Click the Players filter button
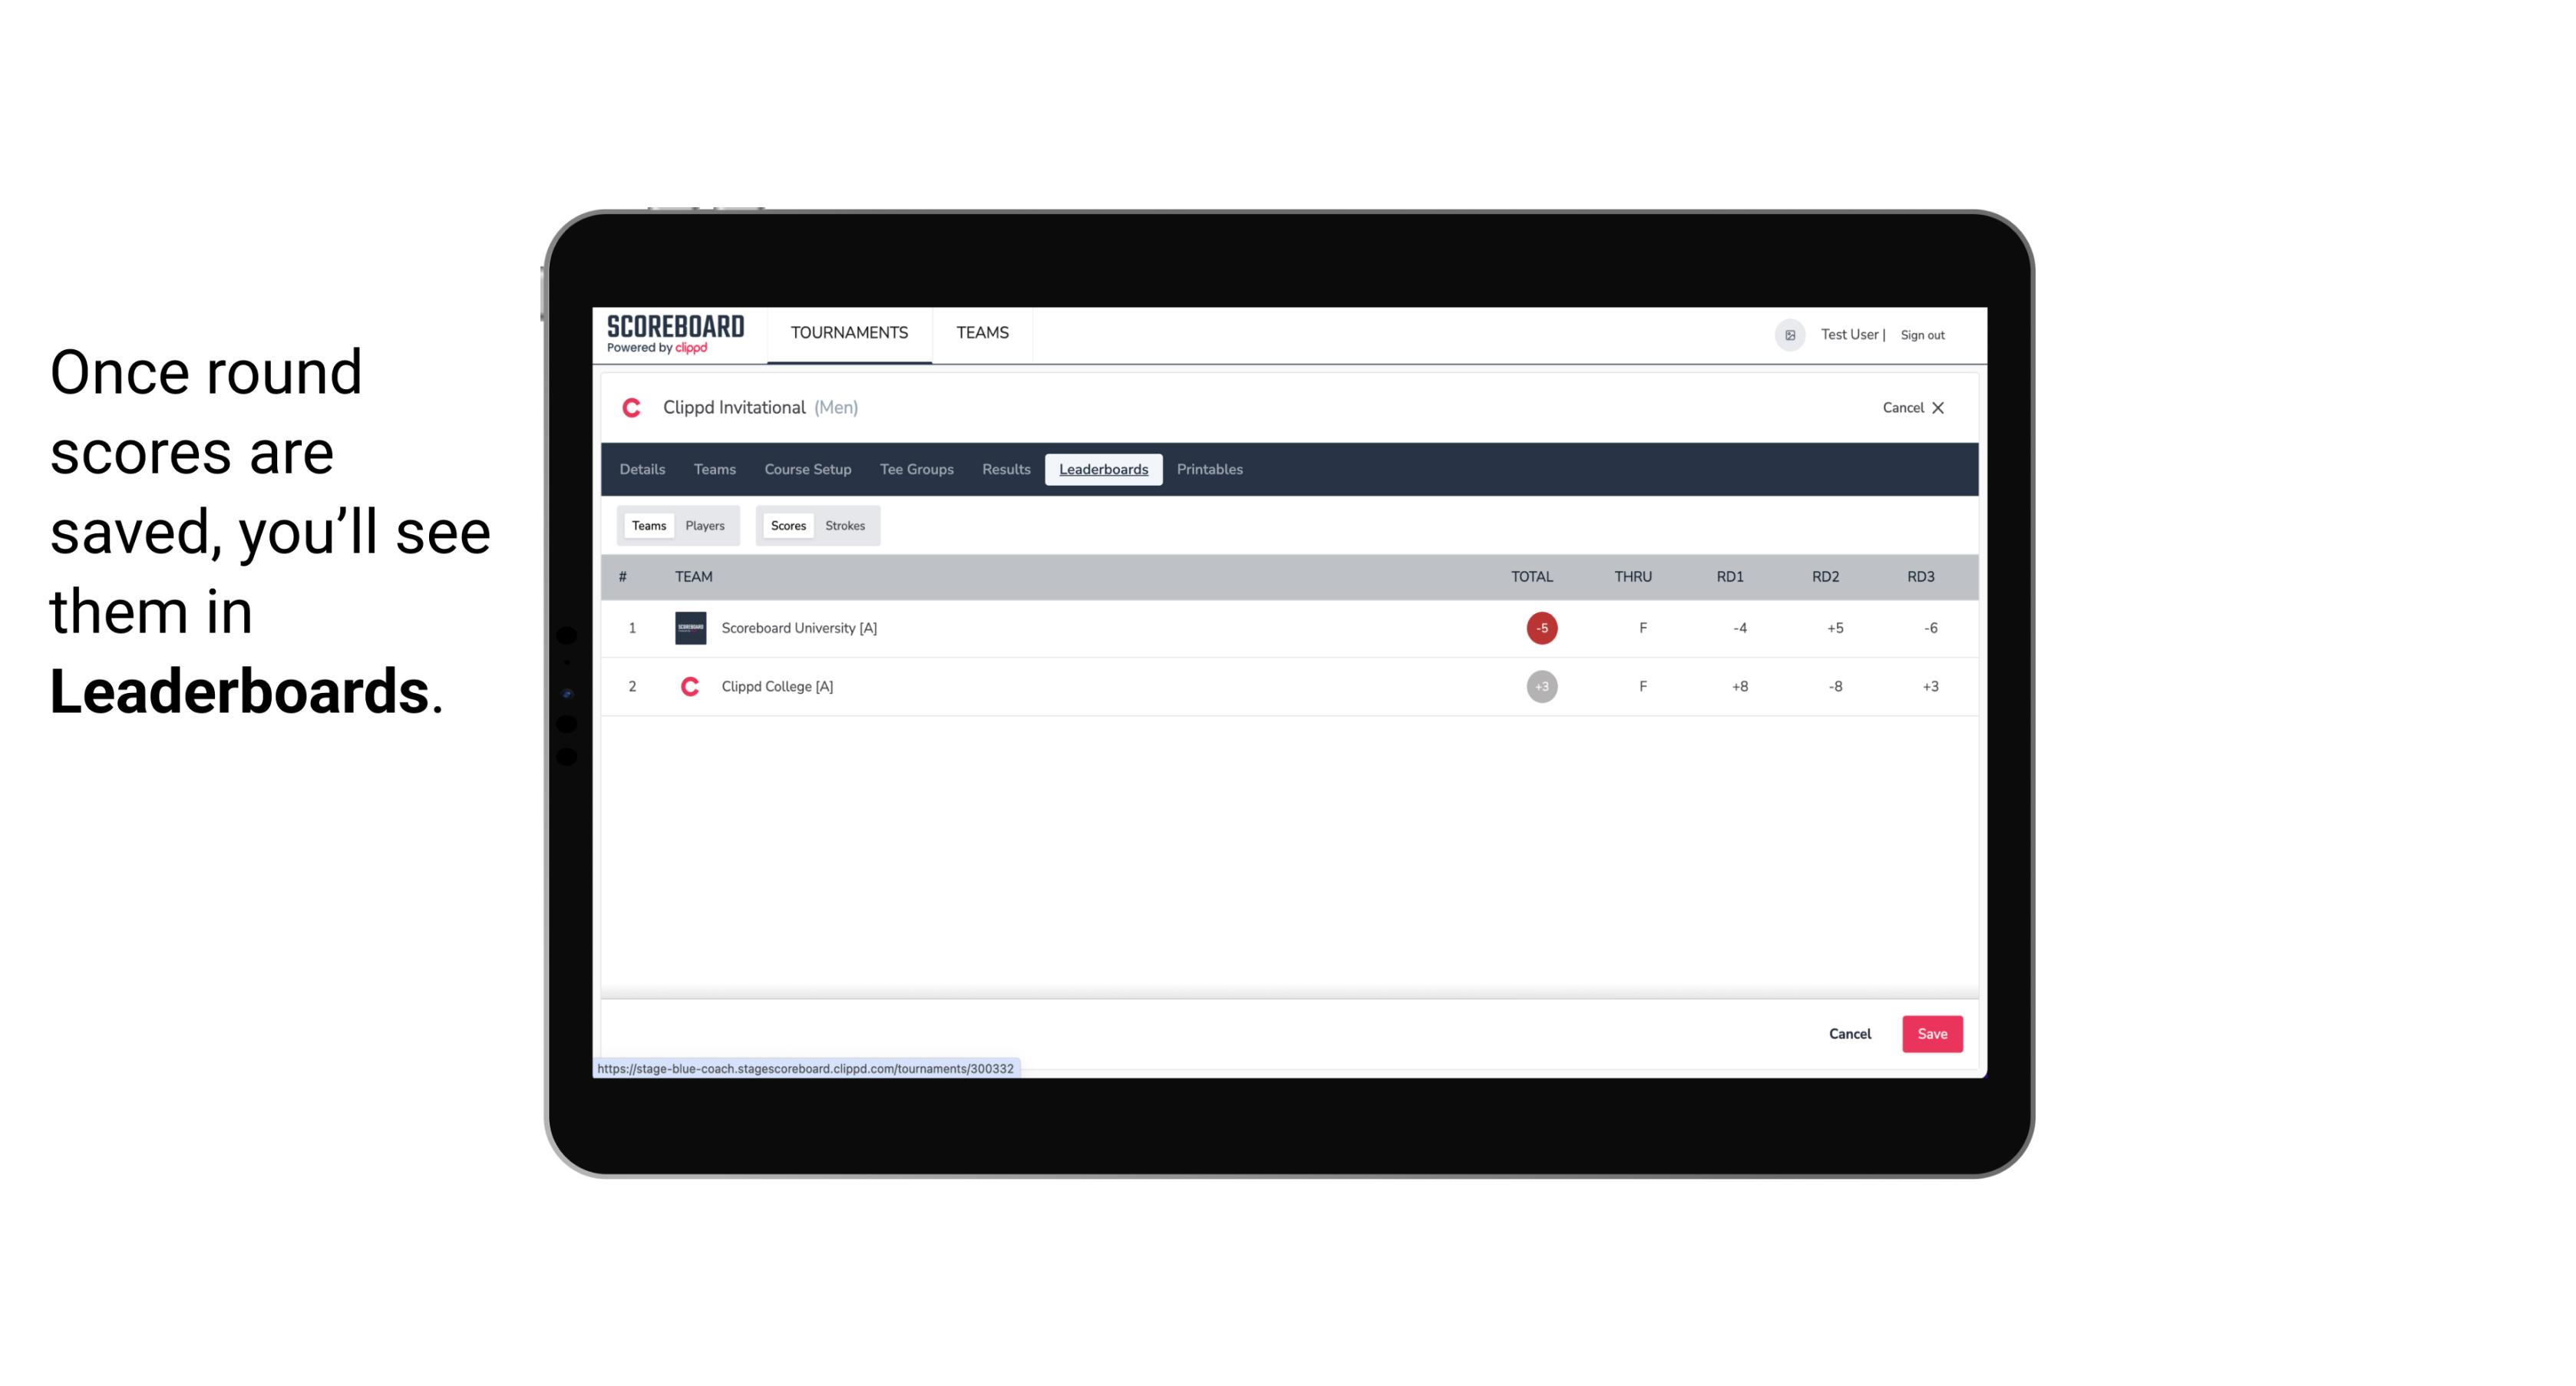 pos(705,526)
